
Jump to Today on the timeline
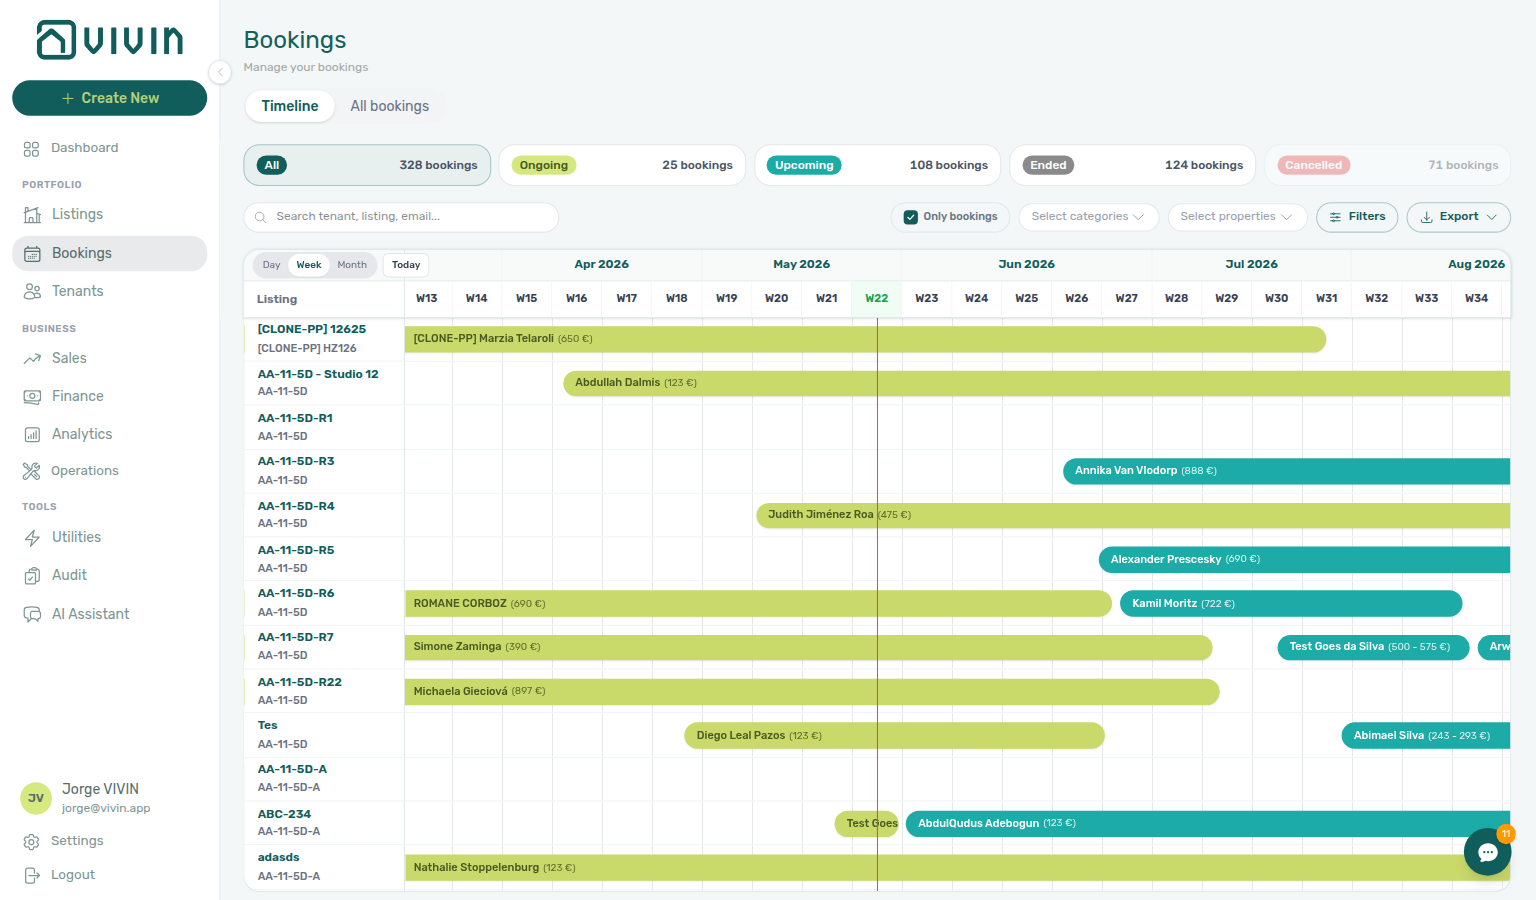(406, 265)
